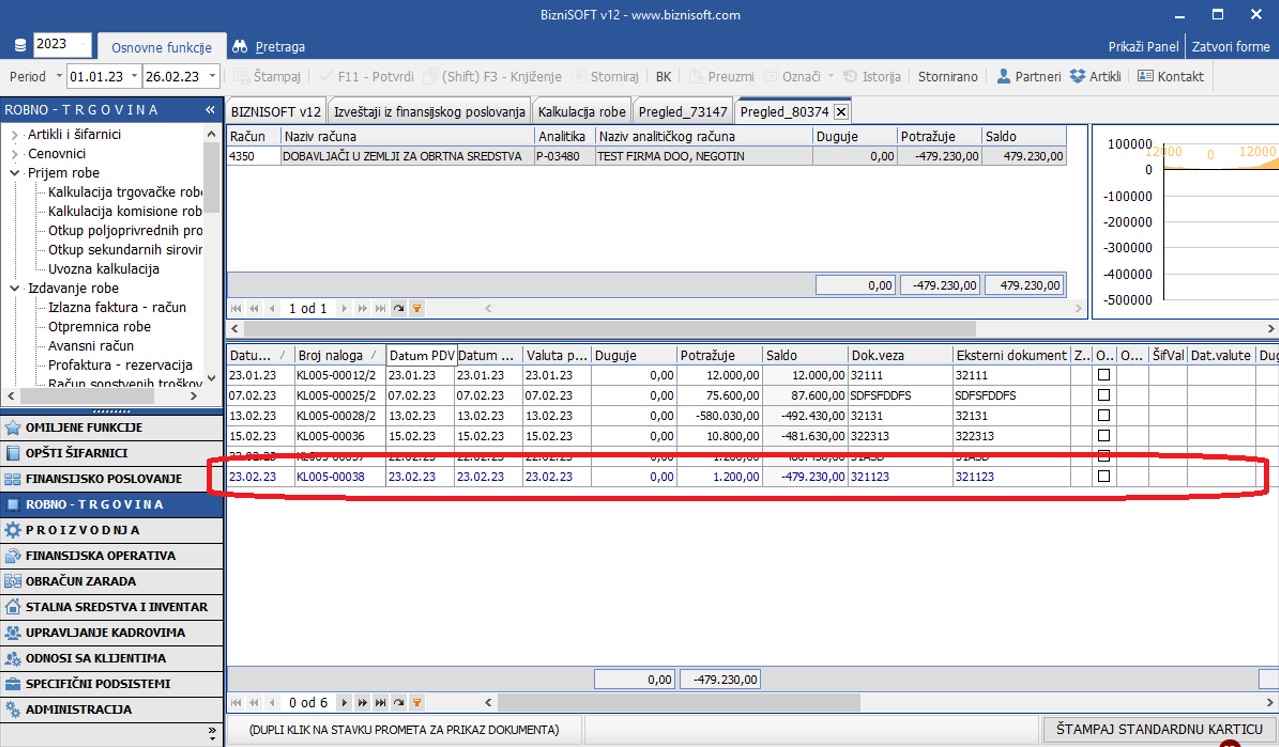Collapse Prijem robe tree node

[15, 173]
